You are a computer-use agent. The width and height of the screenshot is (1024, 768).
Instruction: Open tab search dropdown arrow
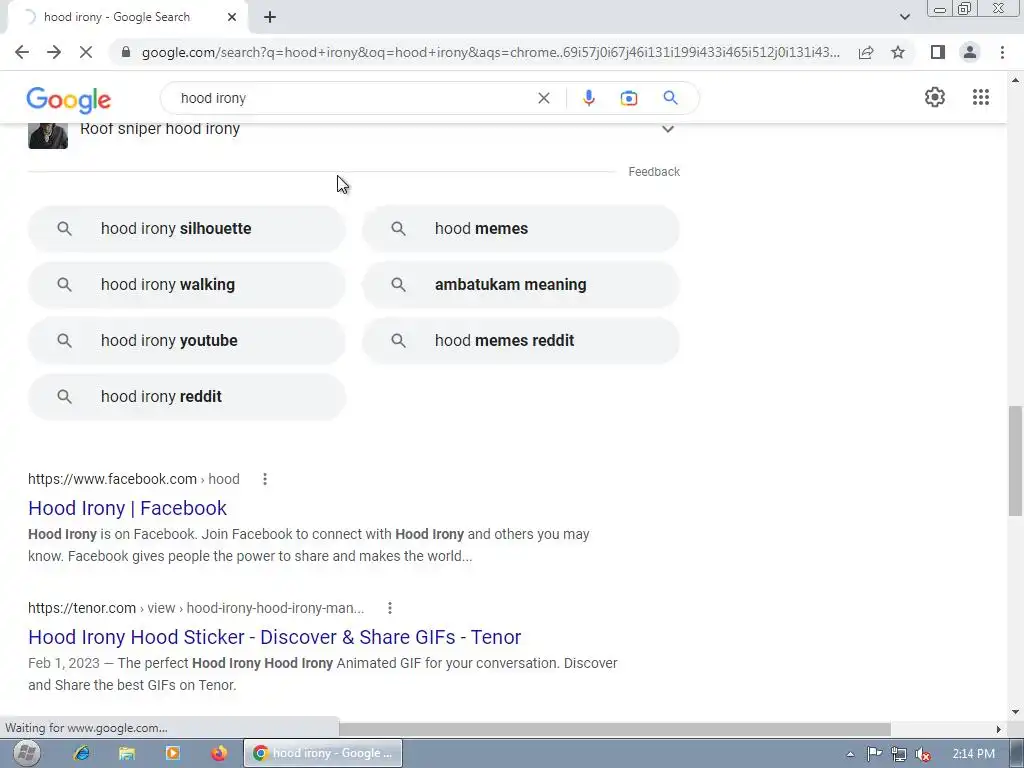point(904,17)
